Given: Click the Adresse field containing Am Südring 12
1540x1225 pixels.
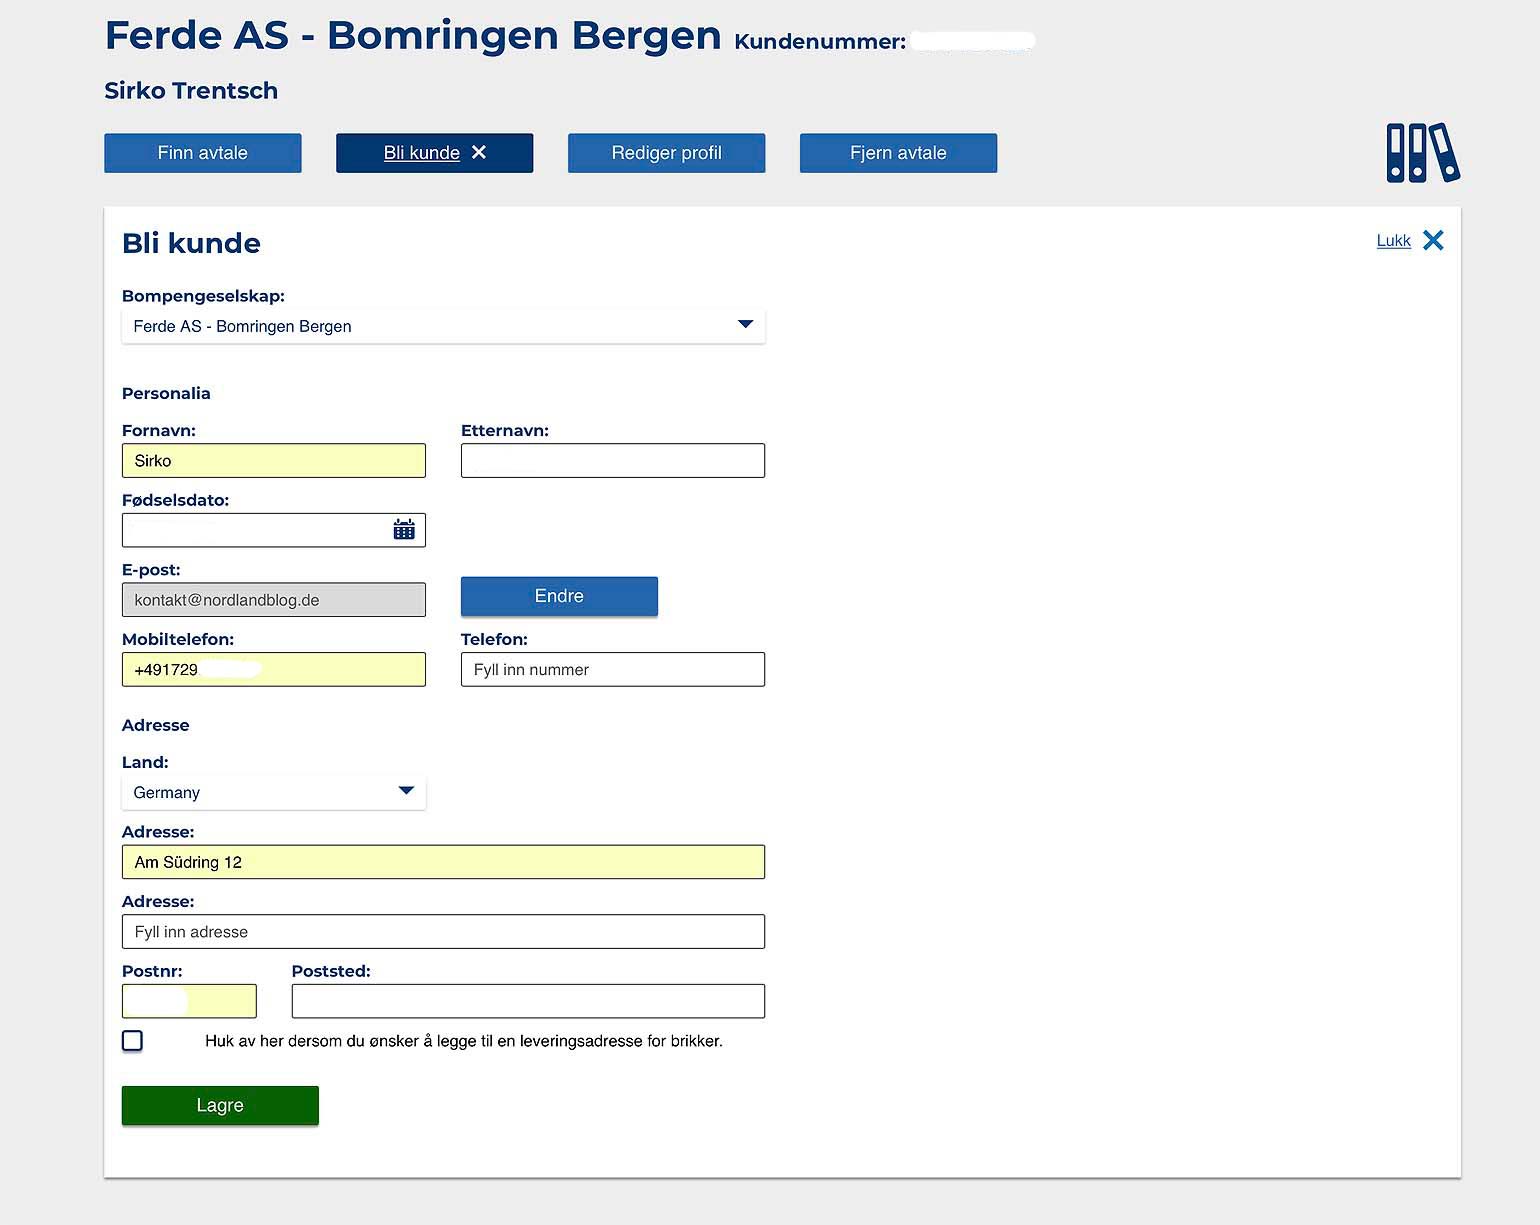Looking at the screenshot, I should click(443, 862).
